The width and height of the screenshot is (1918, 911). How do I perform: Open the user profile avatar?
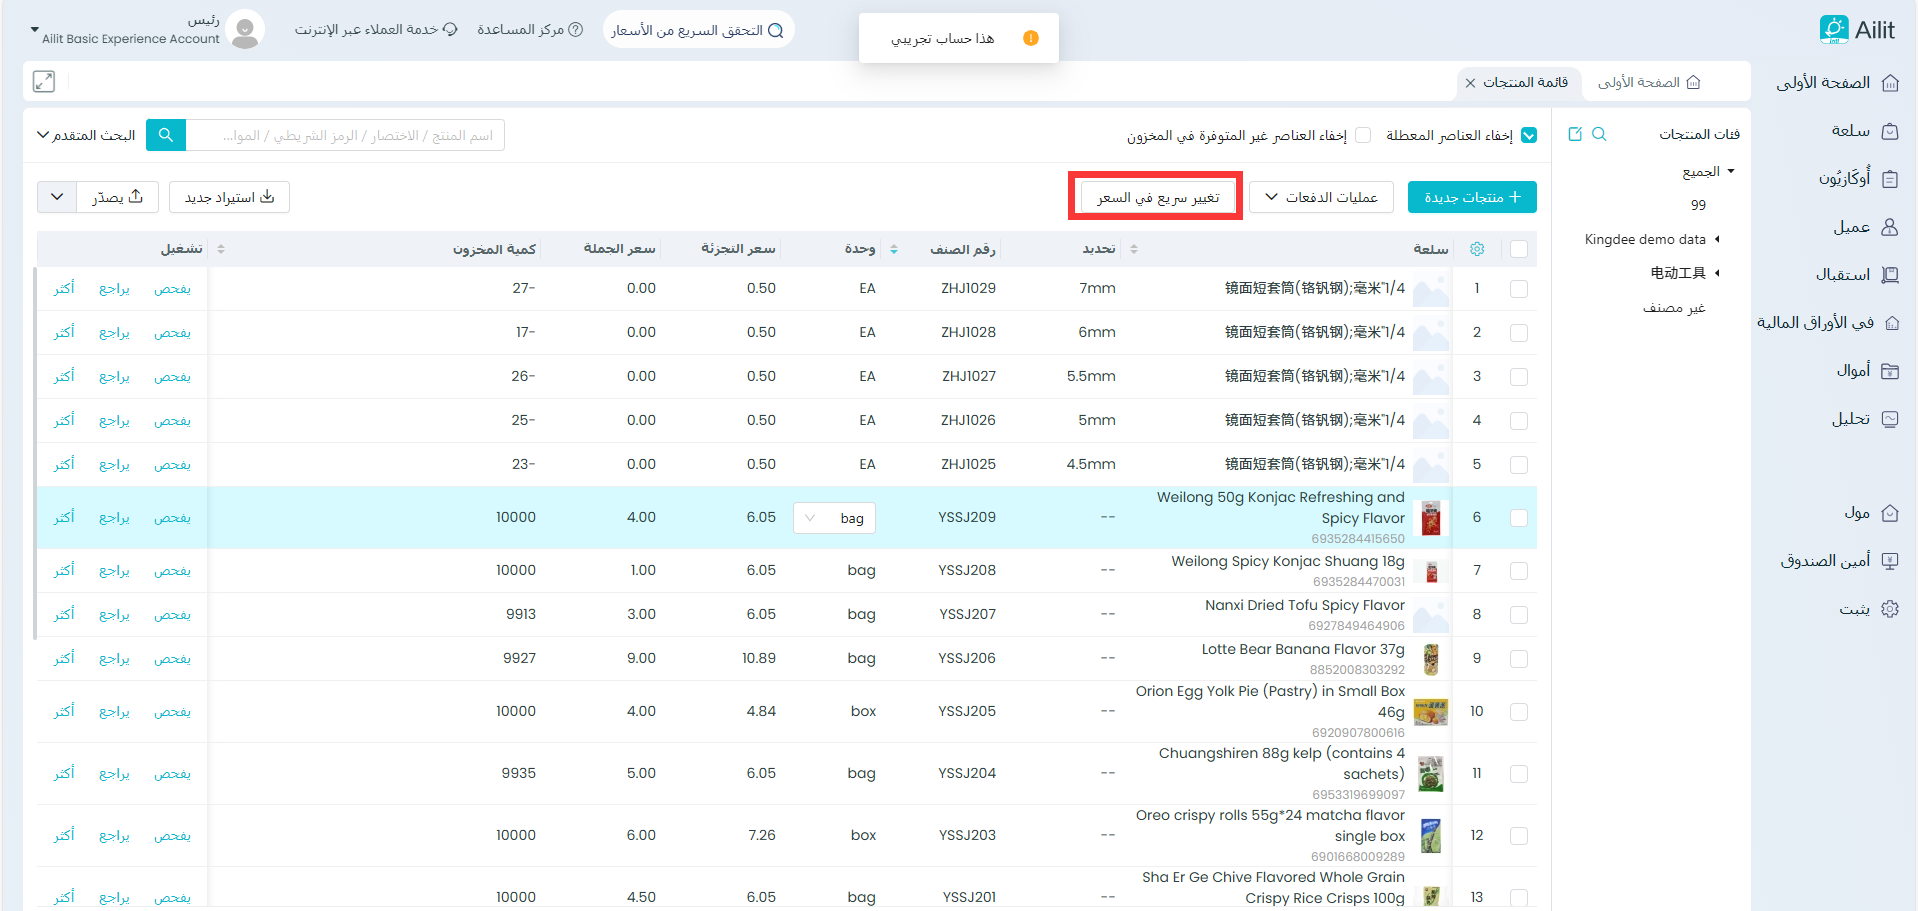pyautogui.click(x=245, y=30)
